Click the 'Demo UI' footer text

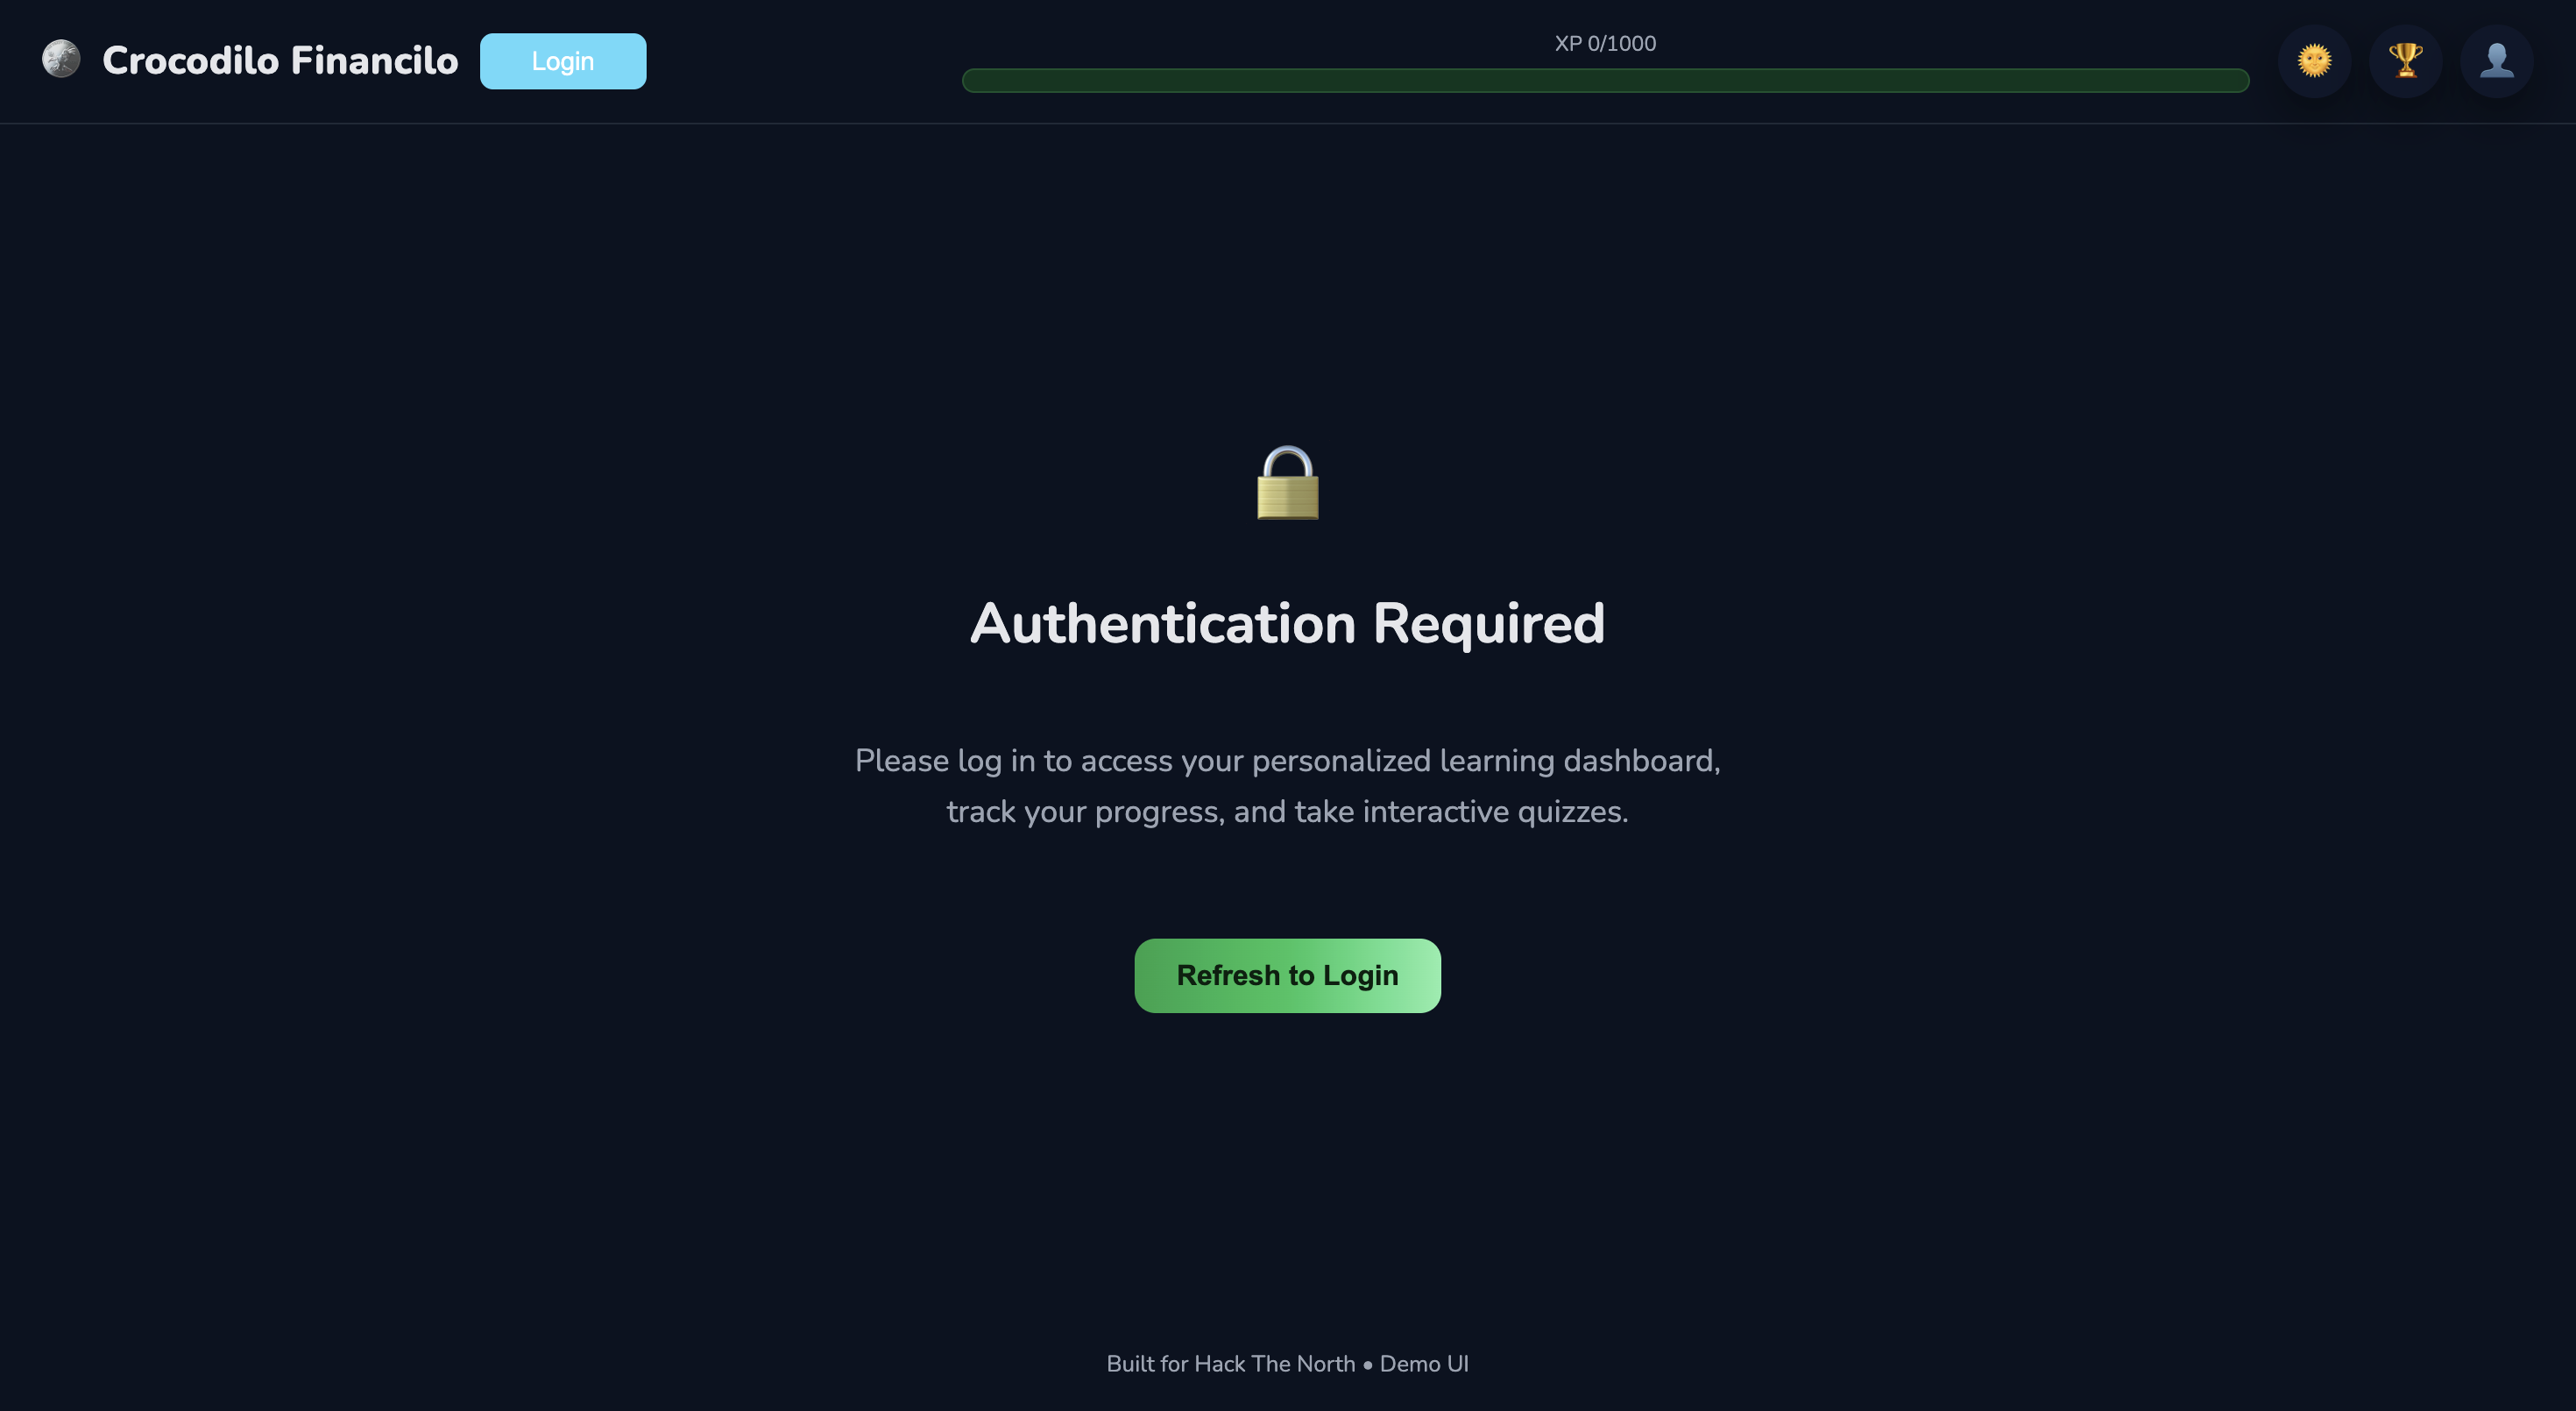[x=1424, y=1364]
